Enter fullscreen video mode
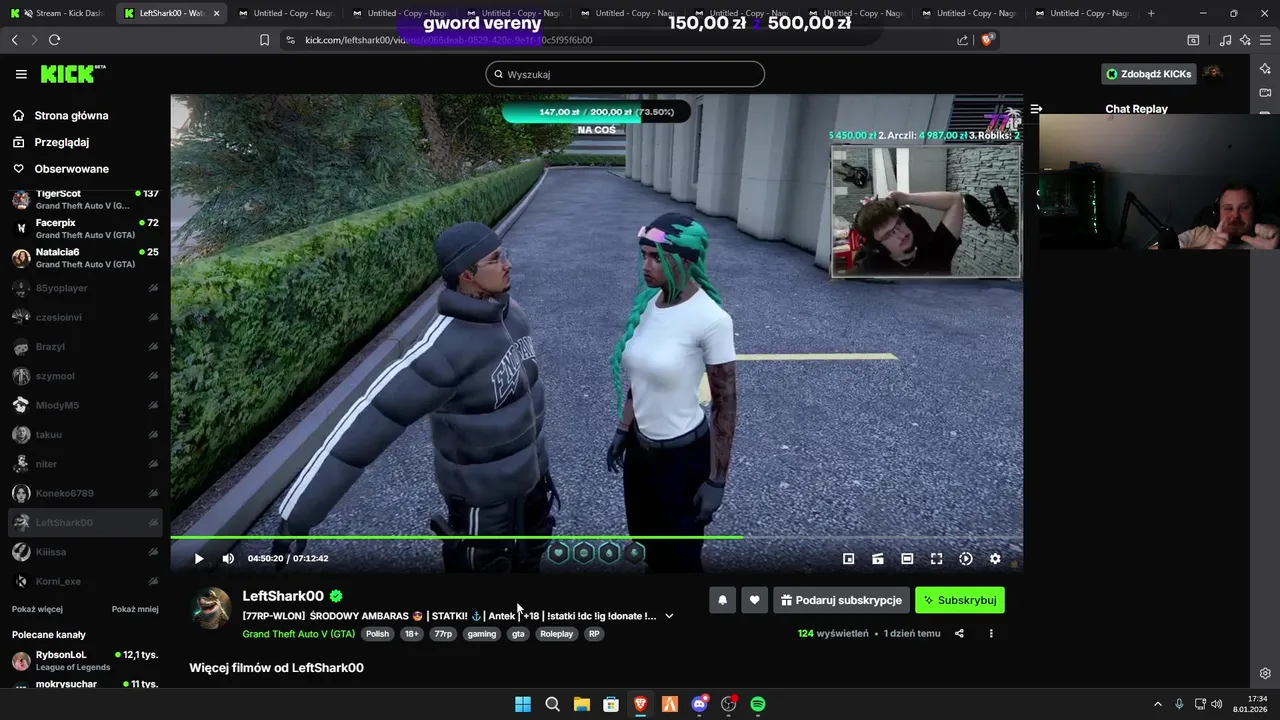 [936, 559]
